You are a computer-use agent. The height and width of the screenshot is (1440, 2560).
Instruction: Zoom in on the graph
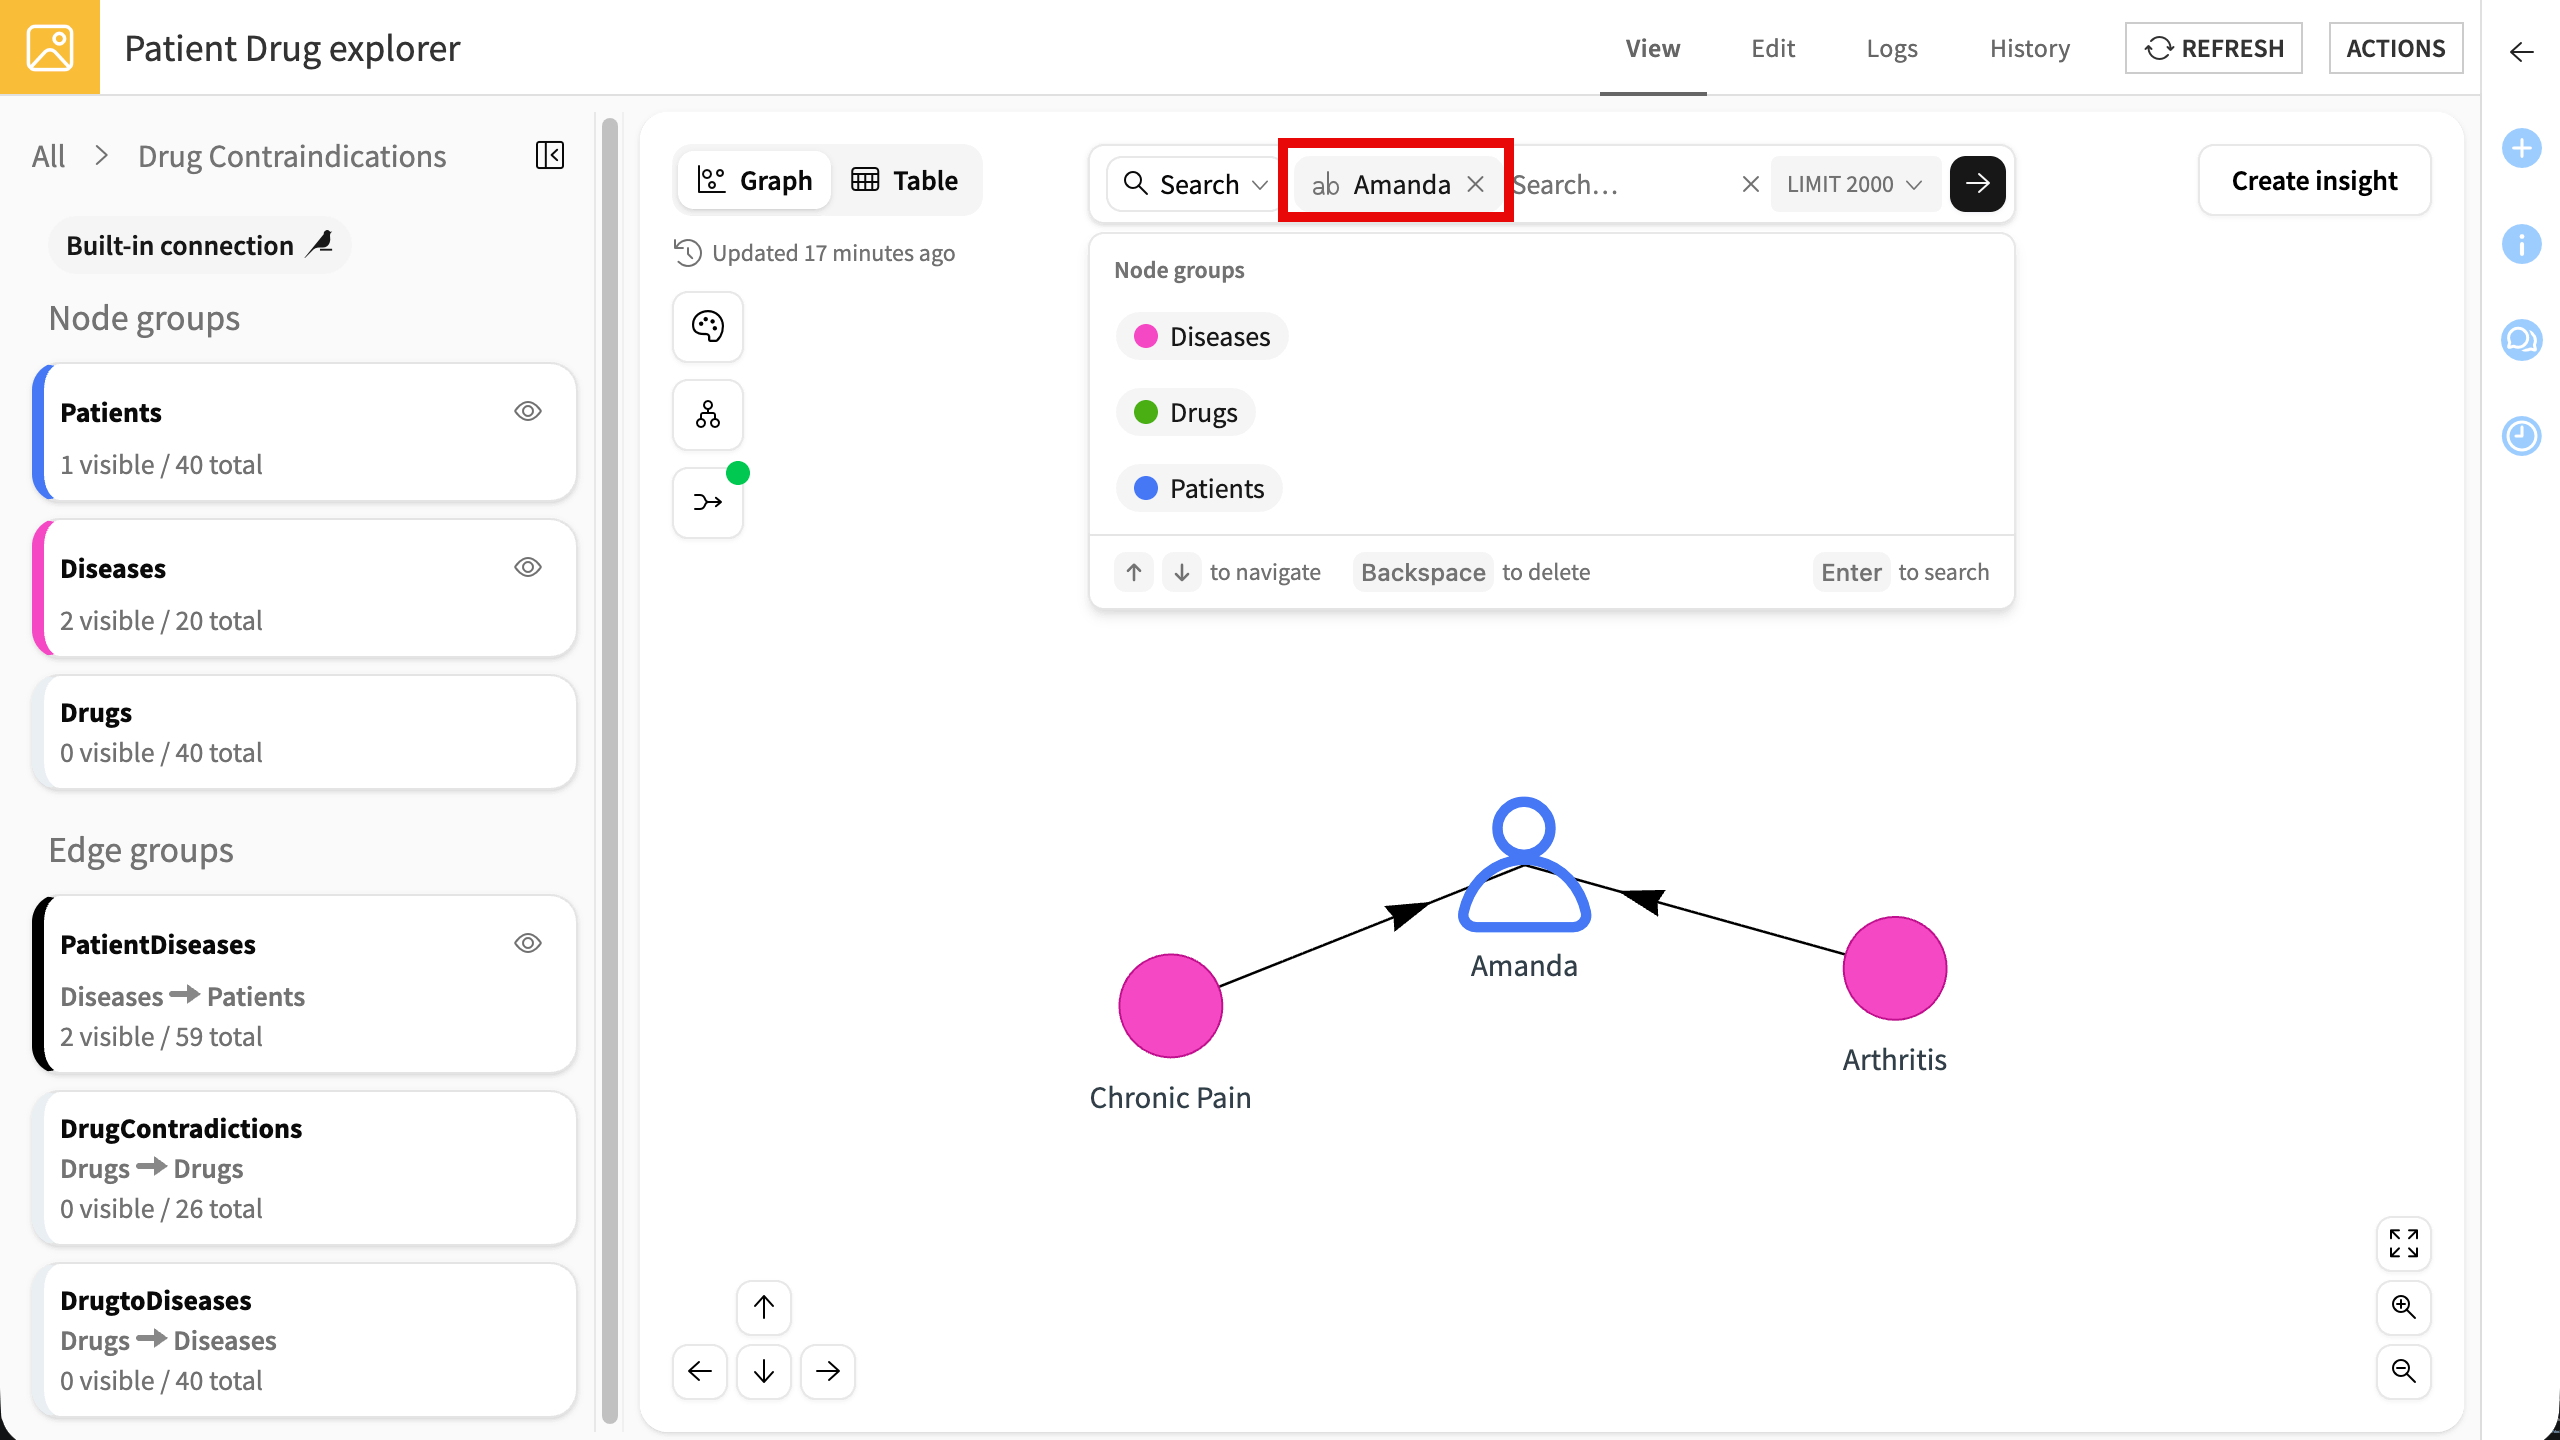click(2404, 1307)
